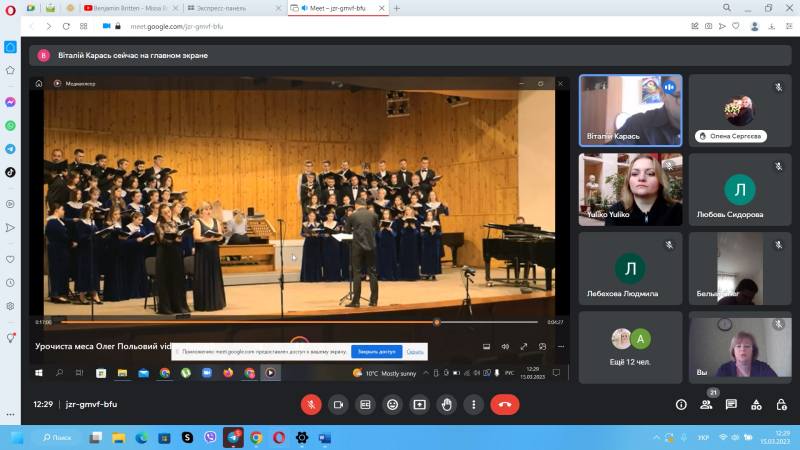This screenshot has width=800, height=450.
Task: Take snapshot camera icon in toolbar
Action: tap(708, 26)
